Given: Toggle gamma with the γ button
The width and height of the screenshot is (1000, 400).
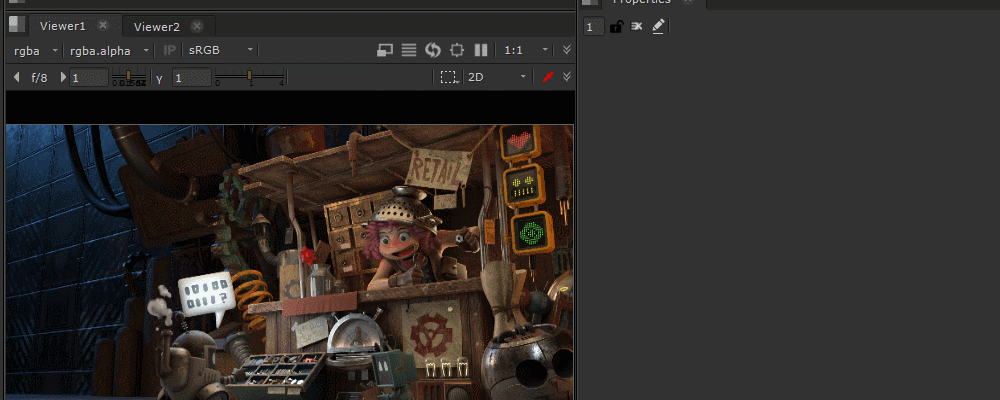Looking at the screenshot, I should tap(159, 78).
